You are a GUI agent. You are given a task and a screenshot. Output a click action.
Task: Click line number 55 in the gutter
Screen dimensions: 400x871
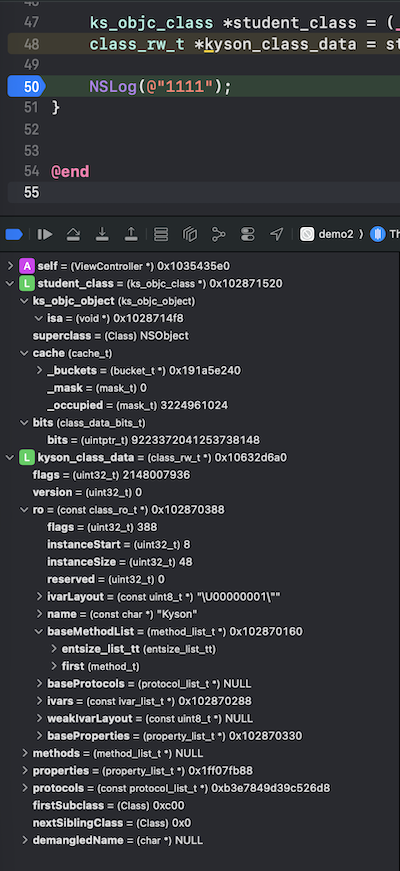tap(32, 192)
